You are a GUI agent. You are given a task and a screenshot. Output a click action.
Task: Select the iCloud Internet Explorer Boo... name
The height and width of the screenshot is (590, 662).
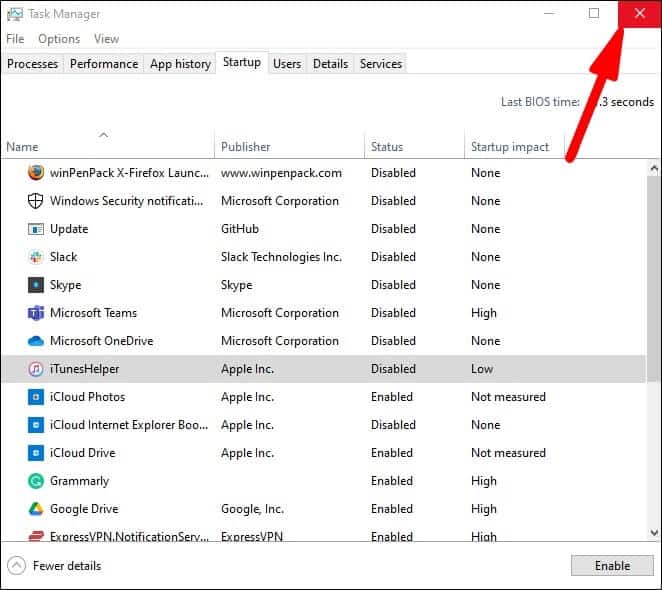click(129, 425)
